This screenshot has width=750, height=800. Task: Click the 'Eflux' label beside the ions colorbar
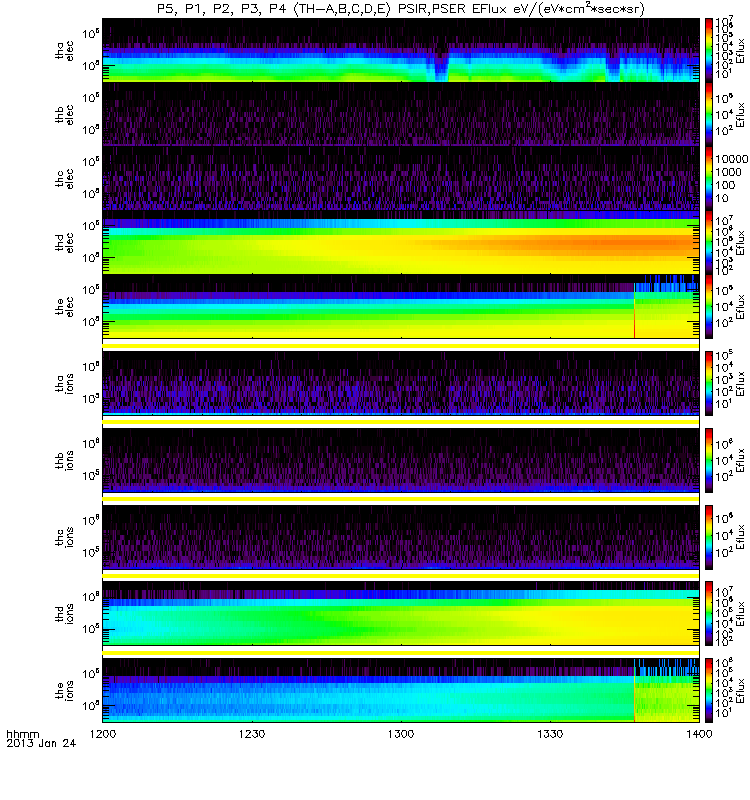[x=740, y=690]
